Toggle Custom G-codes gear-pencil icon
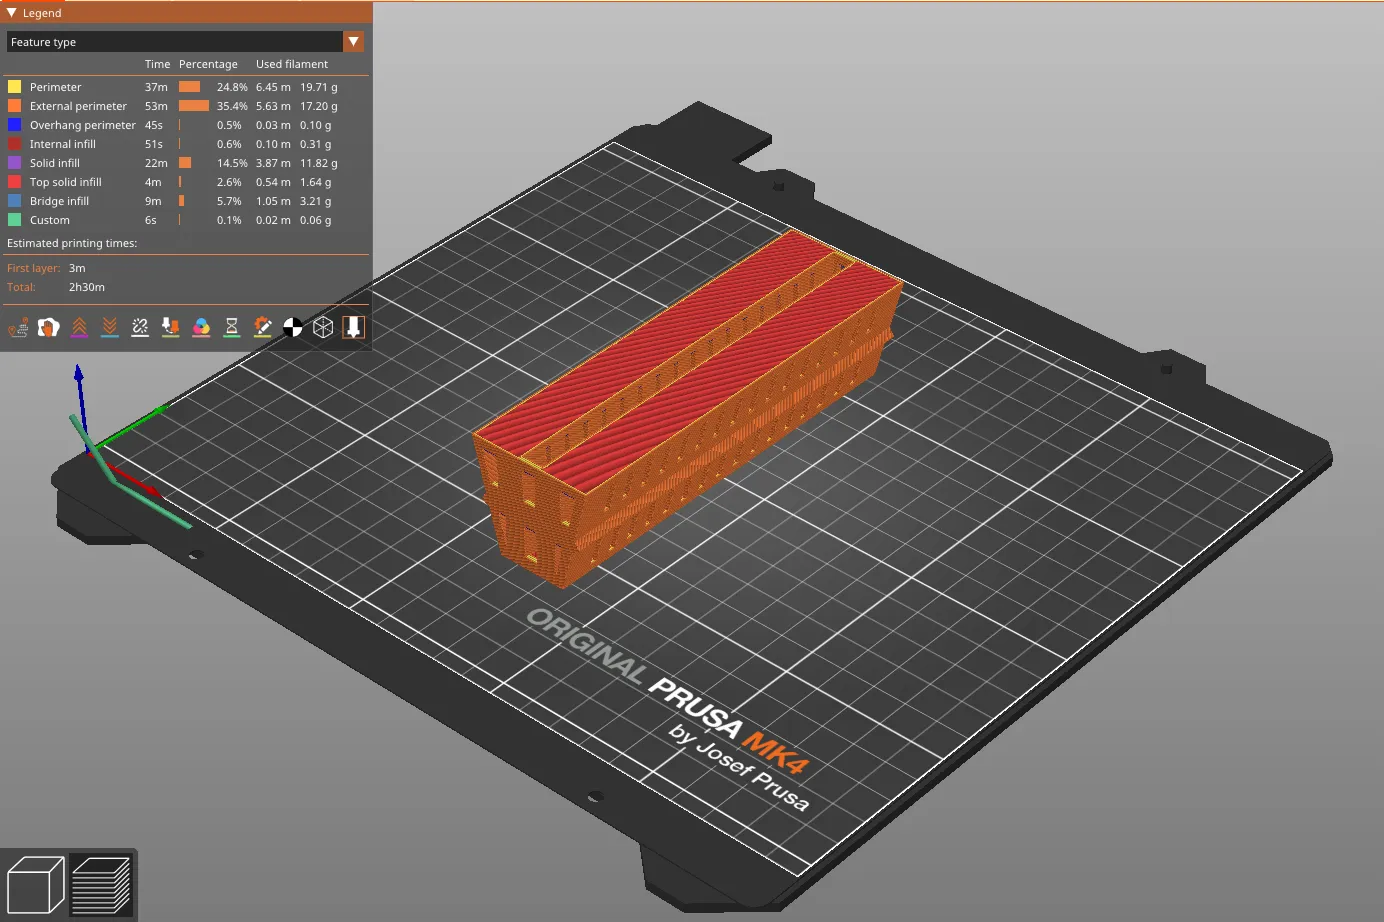The height and width of the screenshot is (922, 1384). pyautogui.click(x=262, y=327)
